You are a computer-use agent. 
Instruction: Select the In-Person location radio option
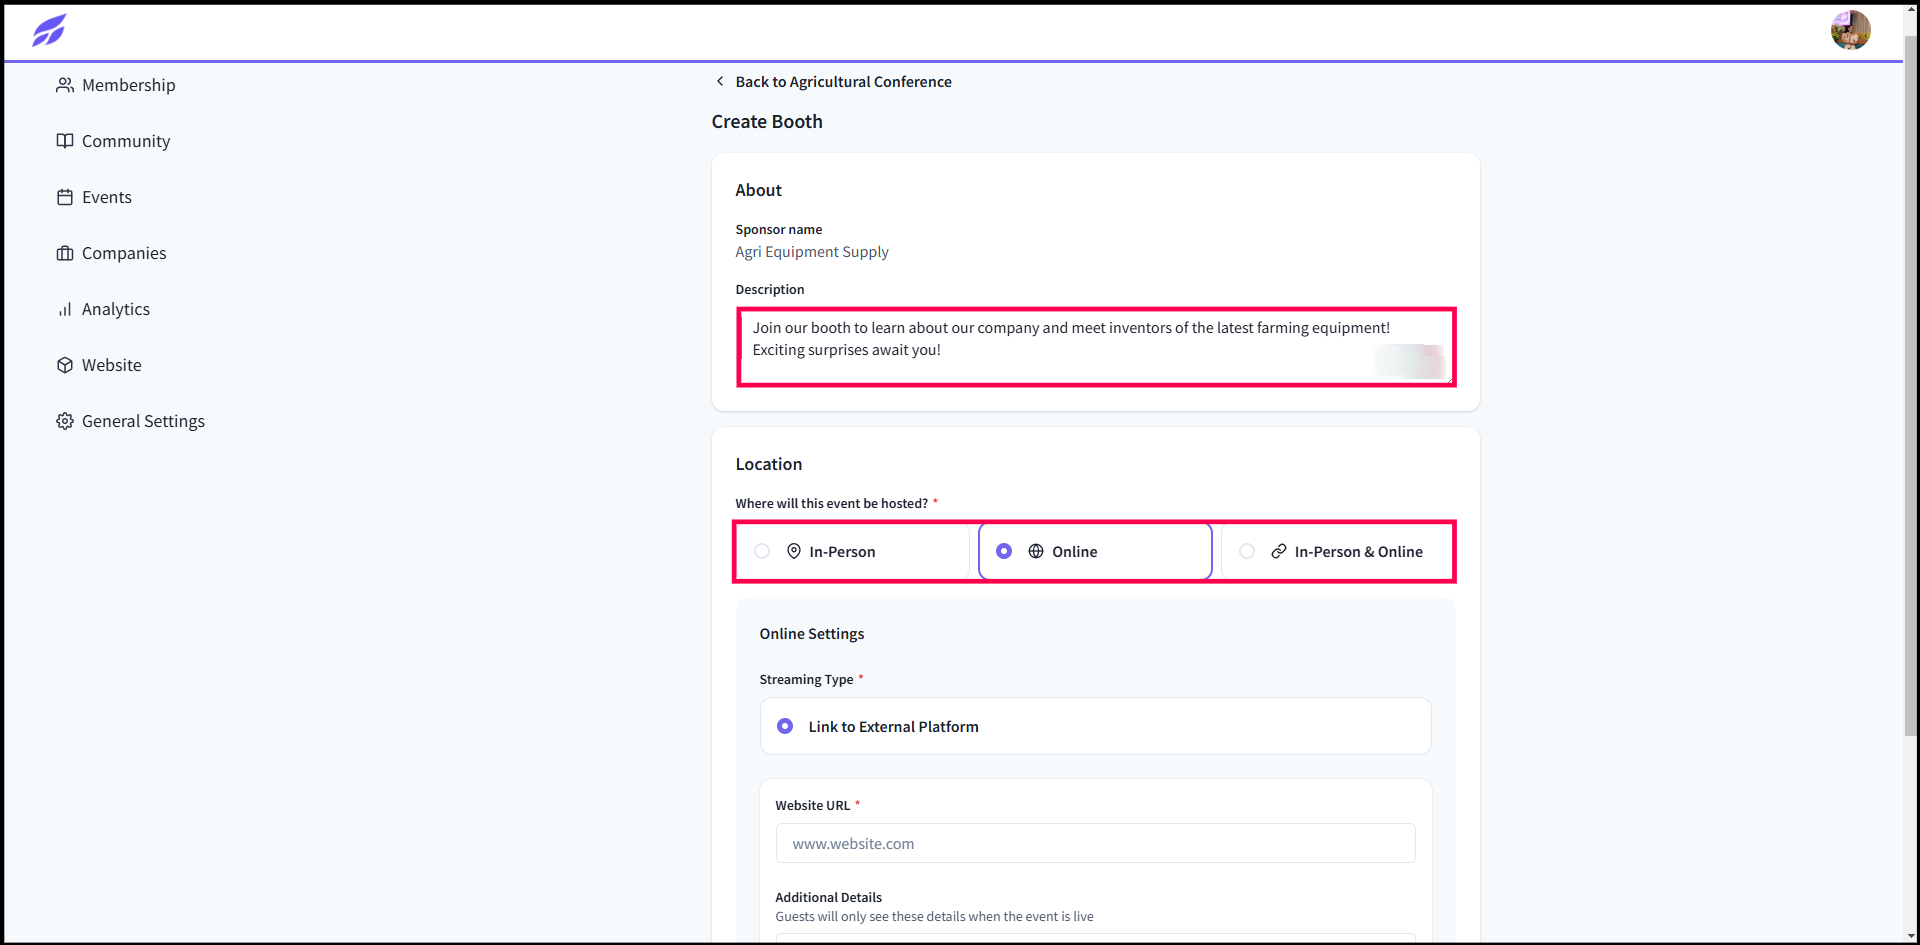[853, 551]
